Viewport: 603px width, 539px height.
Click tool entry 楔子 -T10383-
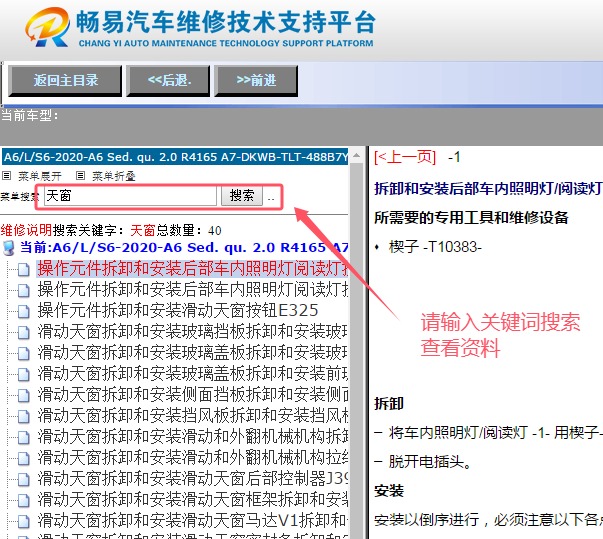435,246
